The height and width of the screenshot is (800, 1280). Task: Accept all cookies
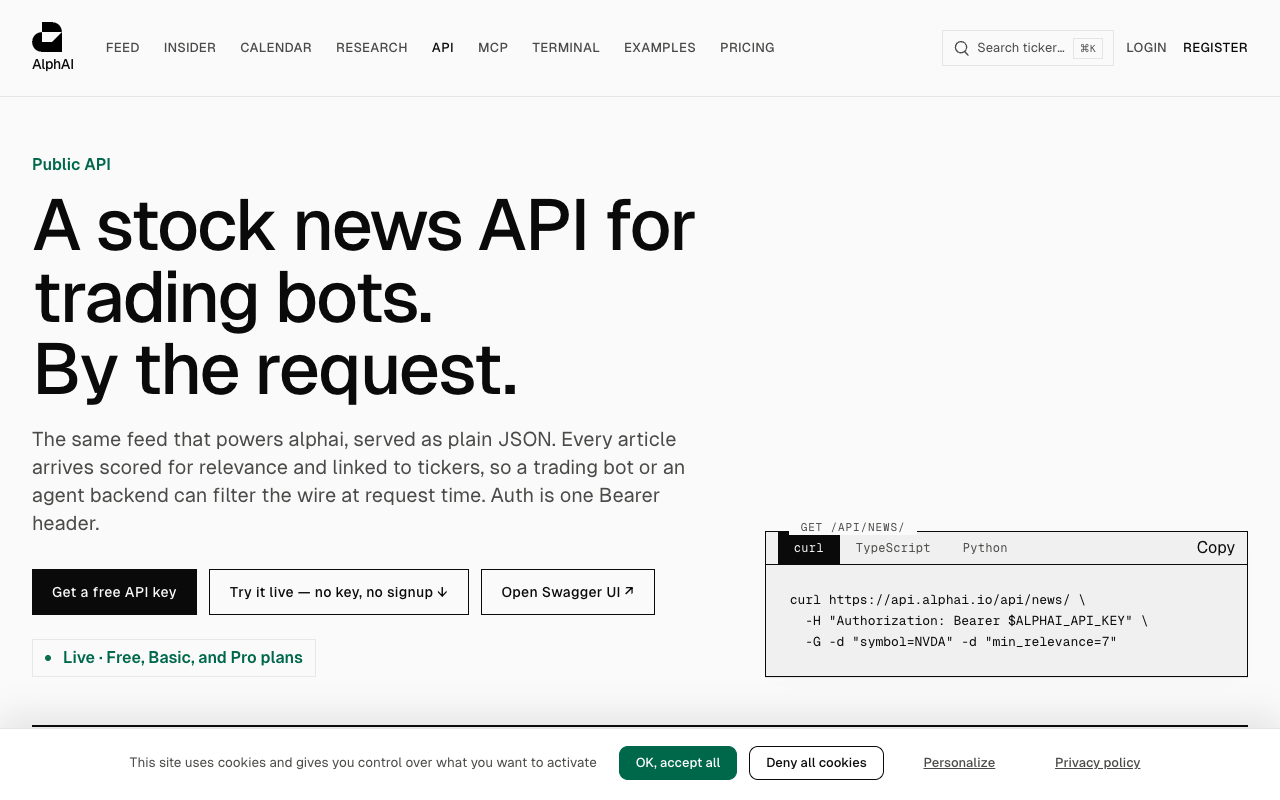678,763
